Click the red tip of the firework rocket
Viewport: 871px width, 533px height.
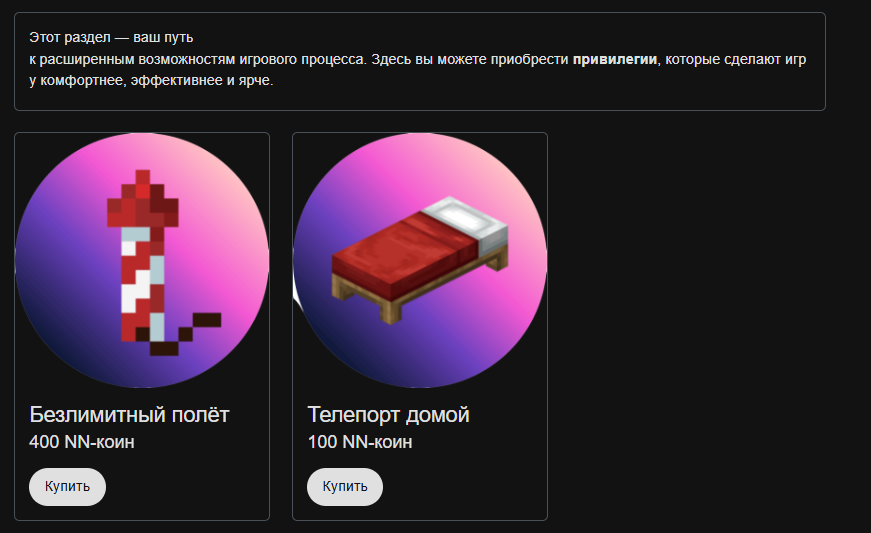[x=143, y=200]
